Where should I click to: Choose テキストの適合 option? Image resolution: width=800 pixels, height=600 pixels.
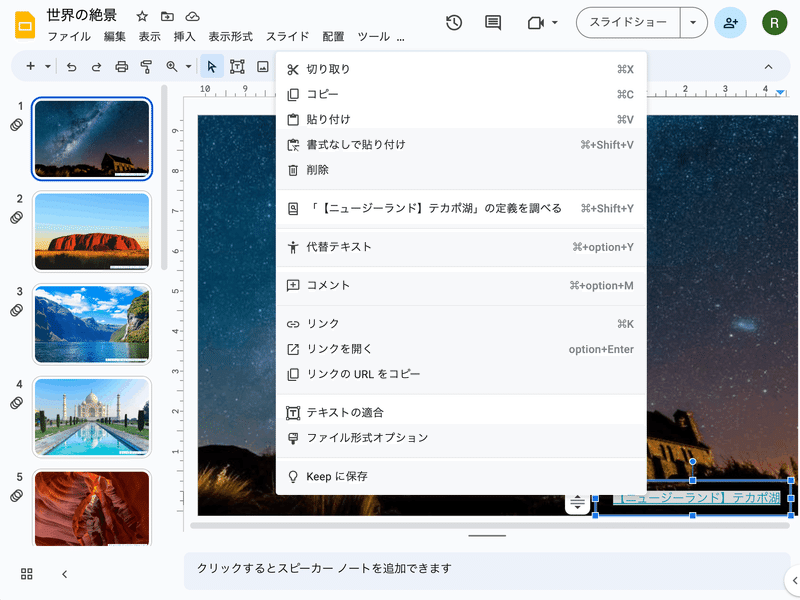(461, 412)
